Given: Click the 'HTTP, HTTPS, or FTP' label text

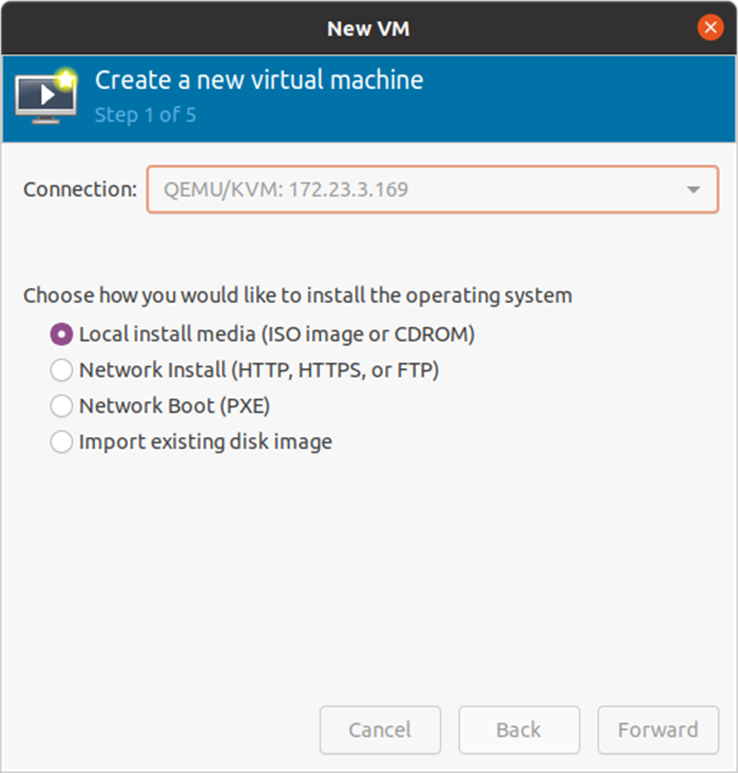Looking at the screenshot, I should pyautogui.click(x=336, y=370).
